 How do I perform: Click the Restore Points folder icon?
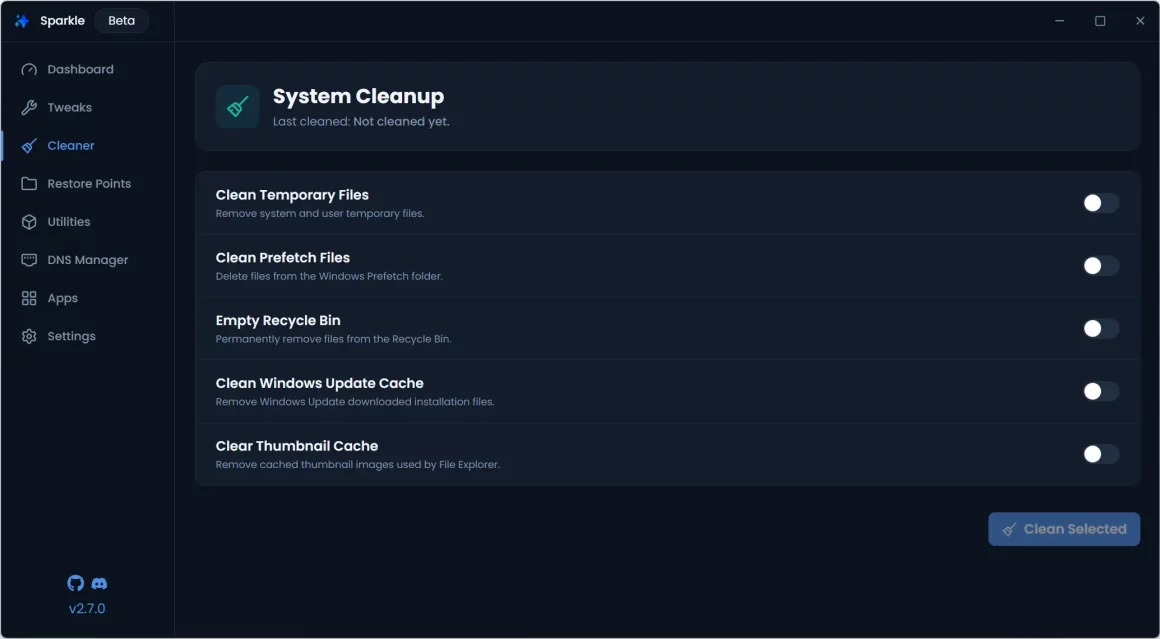[29, 184]
